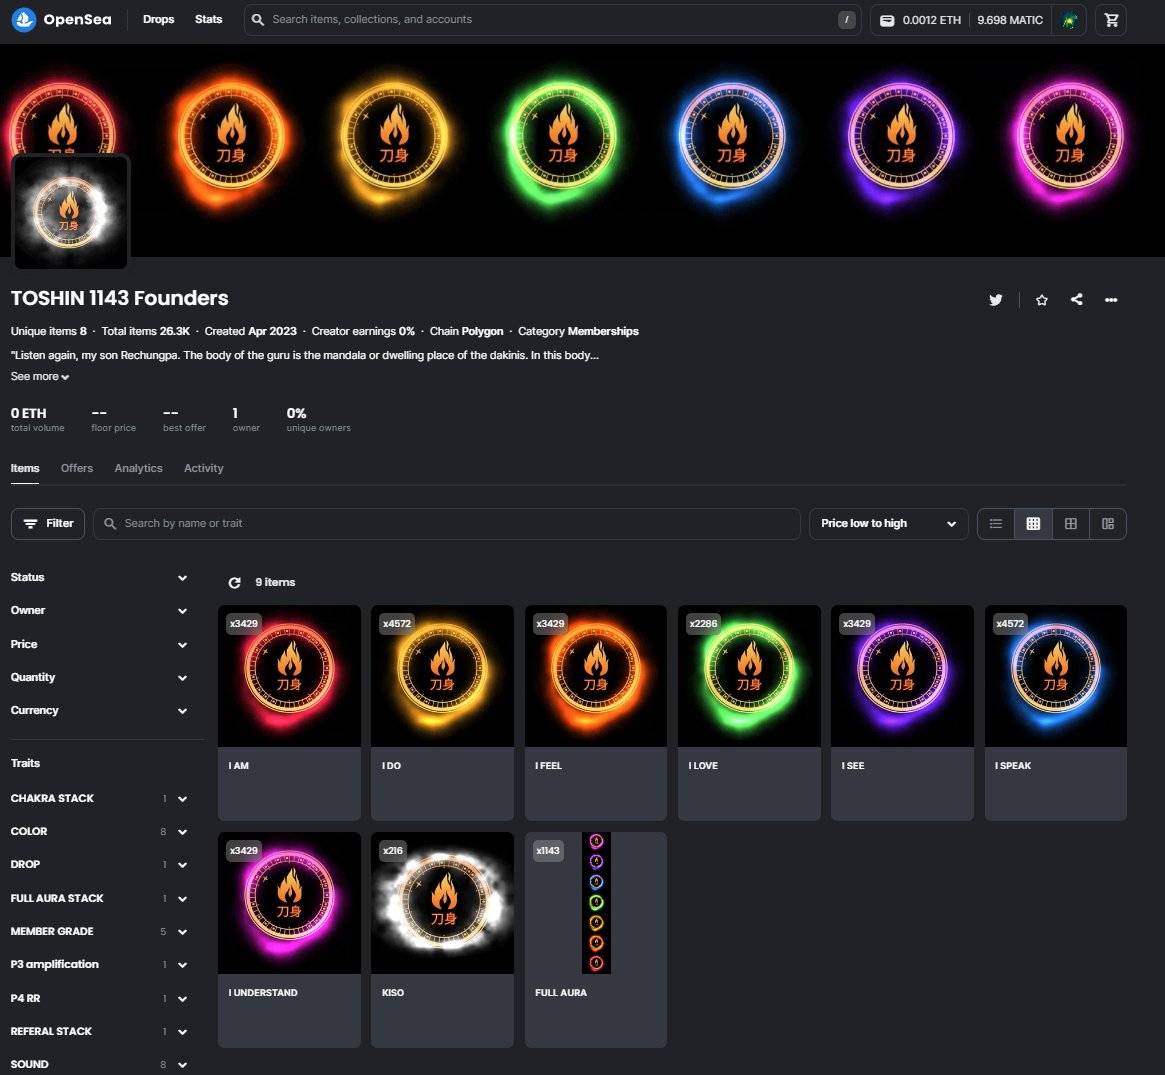Click the collection profile avatar image
Viewport: 1165px width, 1075px height.
[71, 212]
